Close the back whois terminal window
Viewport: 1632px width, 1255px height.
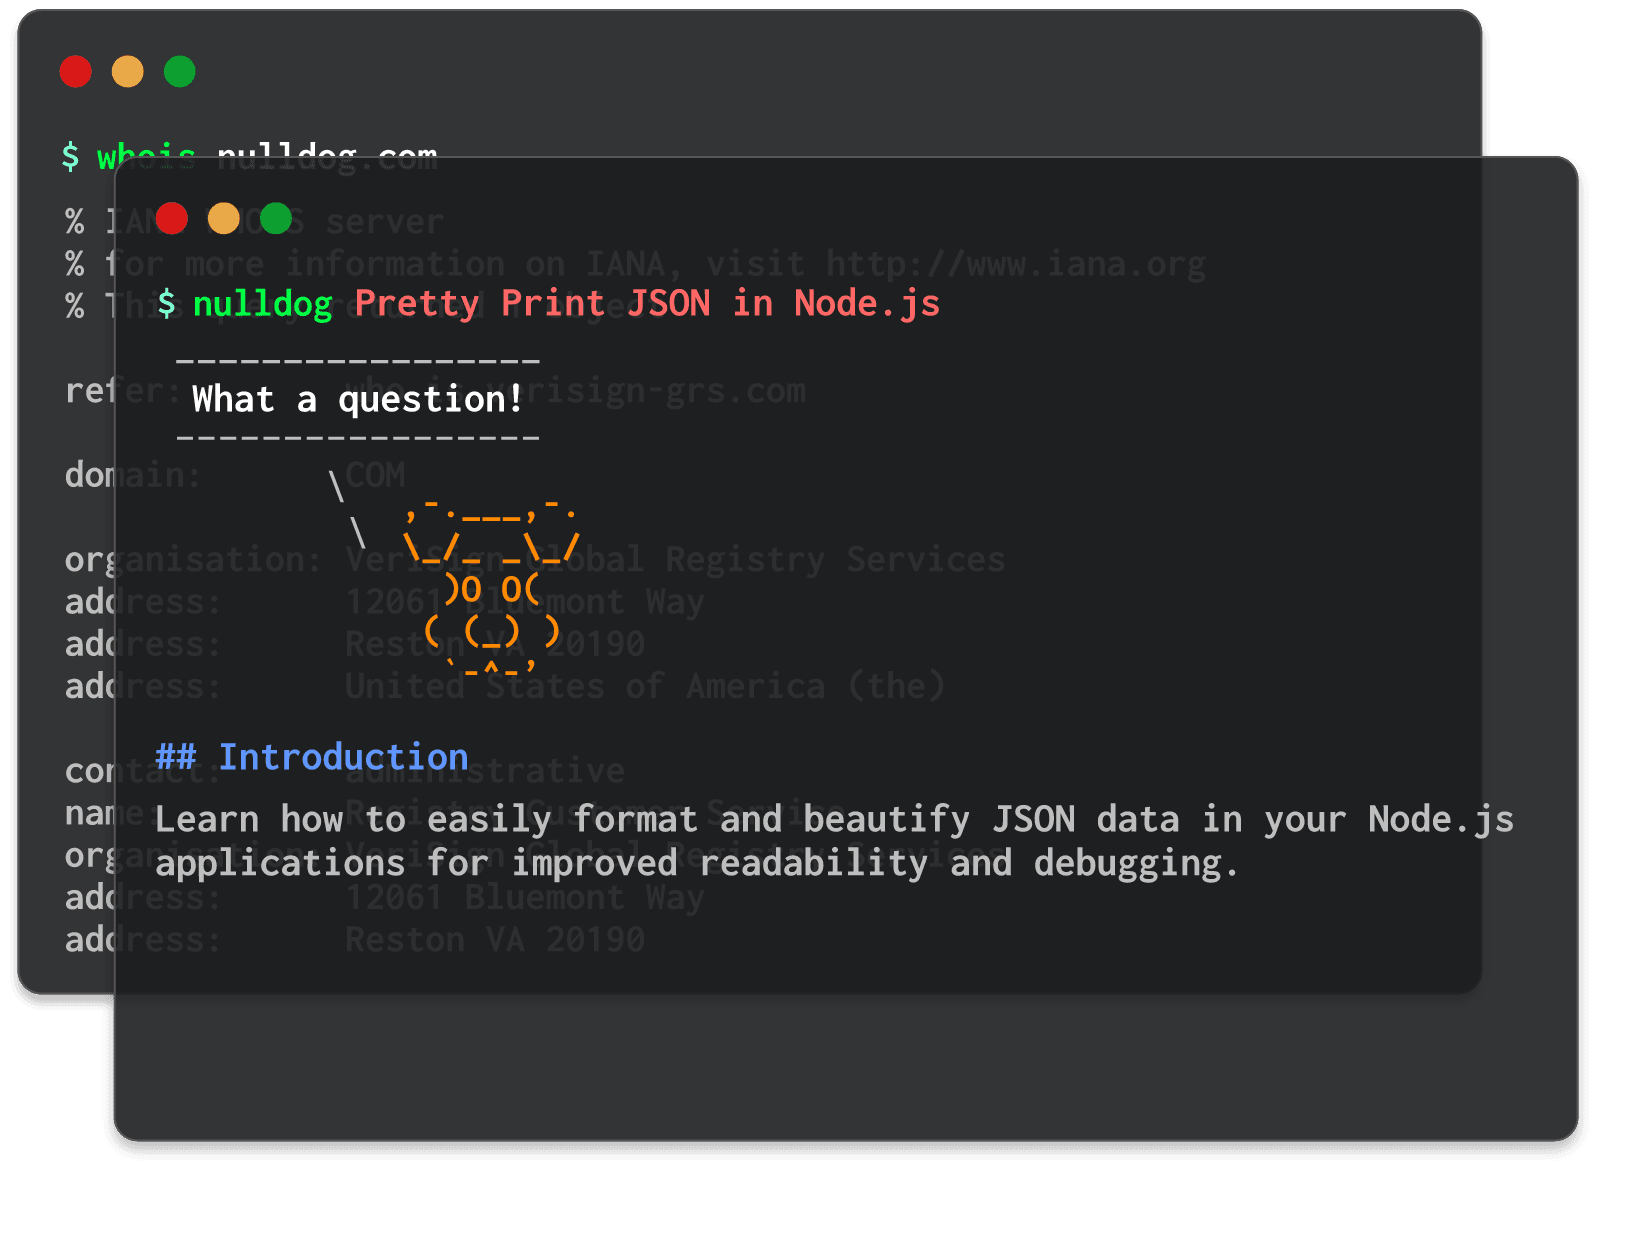(76, 72)
